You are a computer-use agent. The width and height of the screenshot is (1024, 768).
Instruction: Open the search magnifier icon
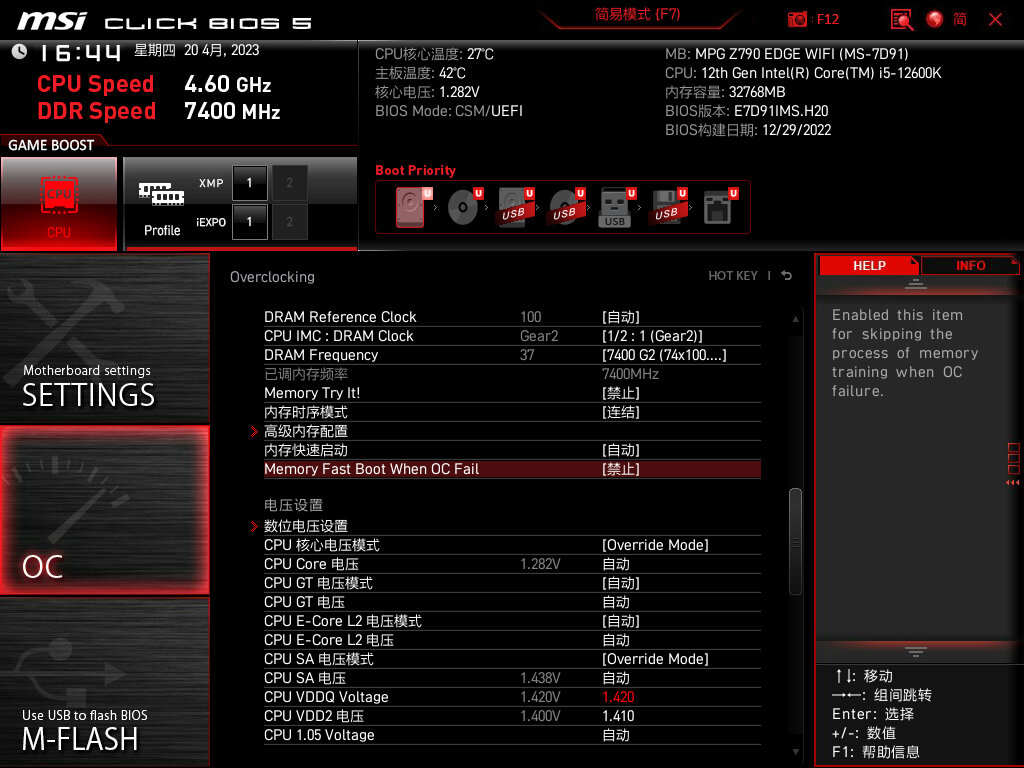[x=899, y=19]
